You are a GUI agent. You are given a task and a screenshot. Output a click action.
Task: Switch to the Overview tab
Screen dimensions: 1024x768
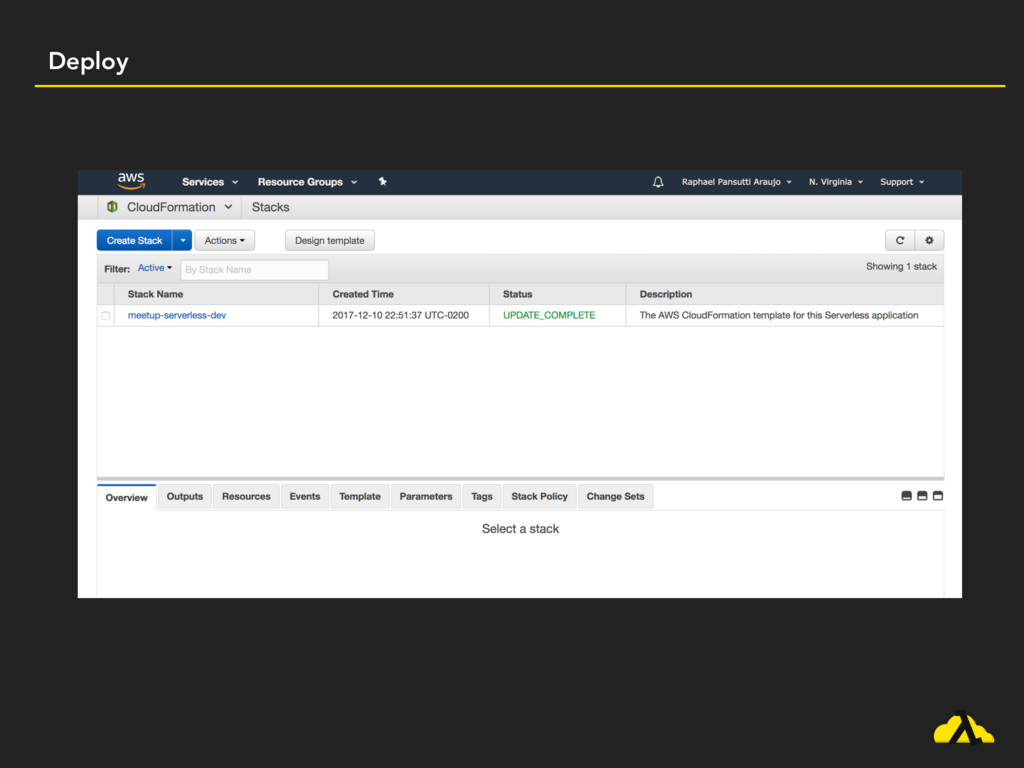coord(127,498)
